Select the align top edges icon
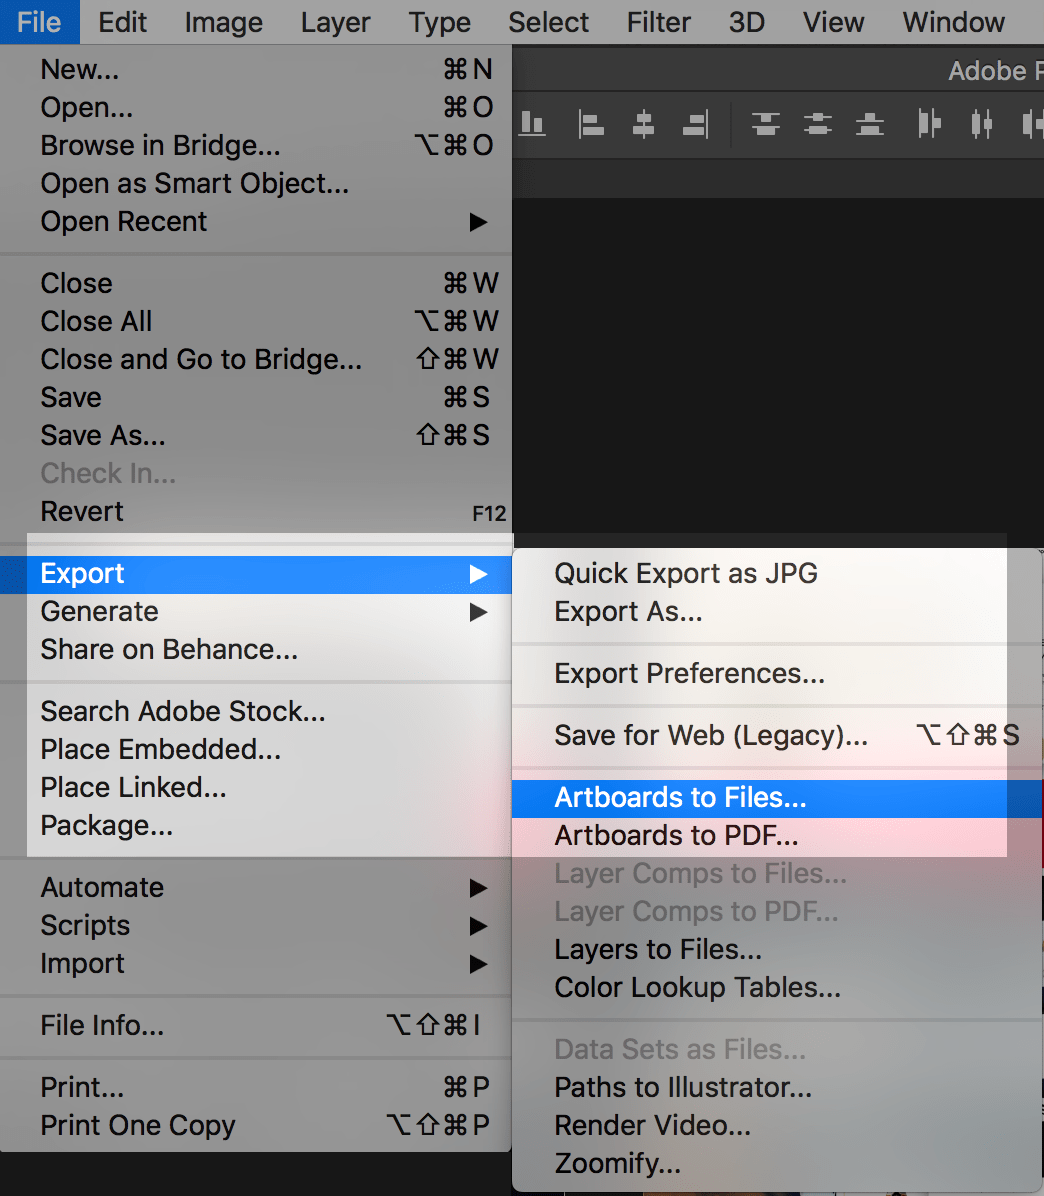This screenshot has height=1196, width=1044. [765, 124]
